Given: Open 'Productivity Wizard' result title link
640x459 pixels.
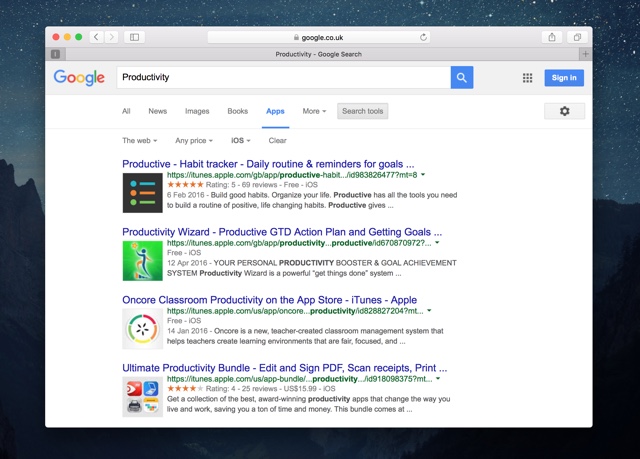Looking at the screenshot, I should coord(282,232).
